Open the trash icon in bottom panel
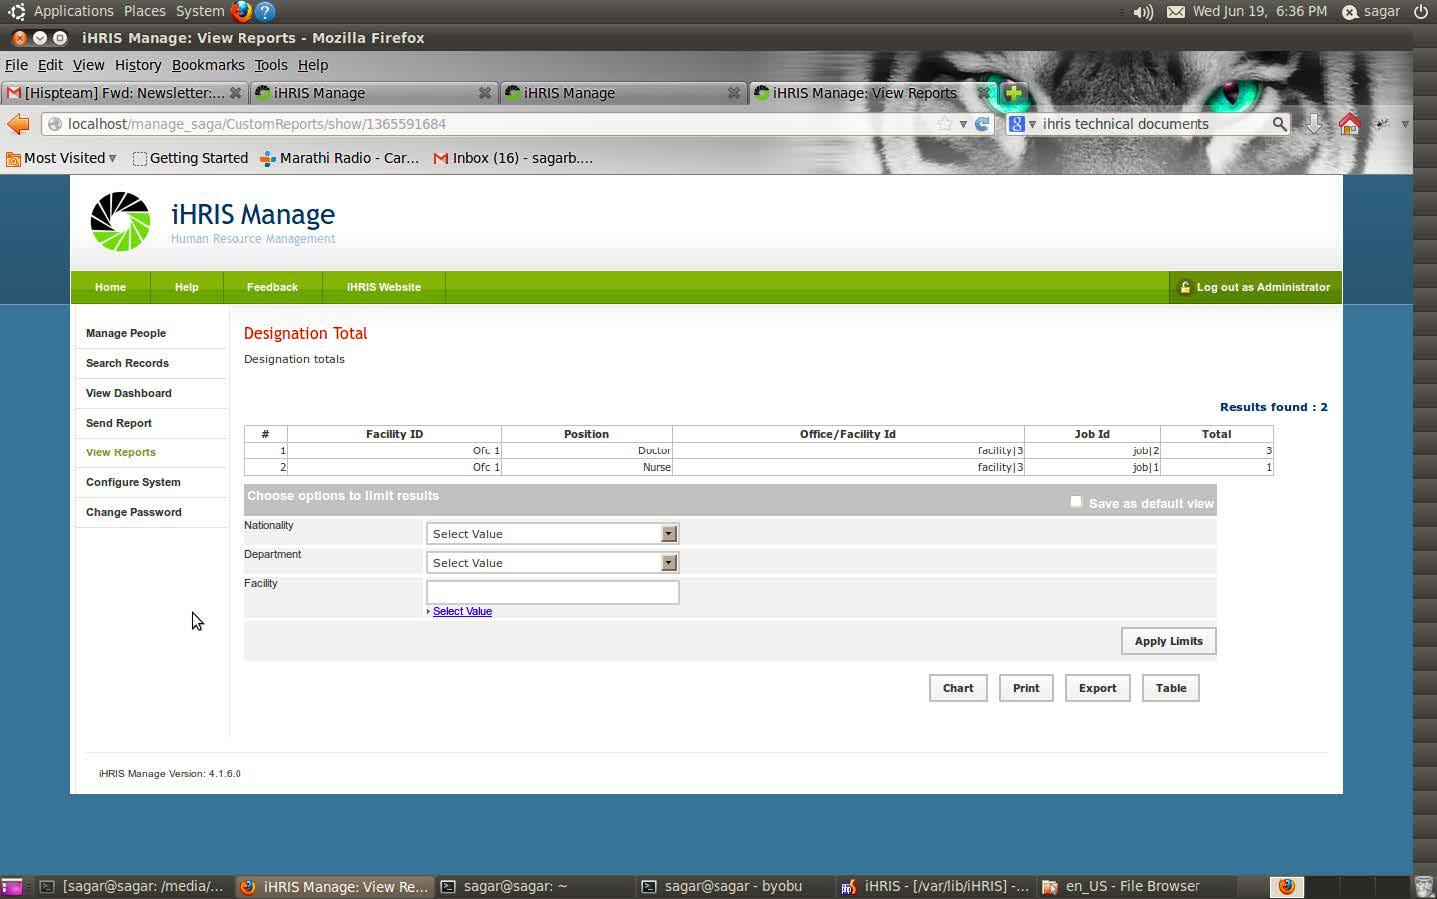1437x899 pixels. 1425,886
